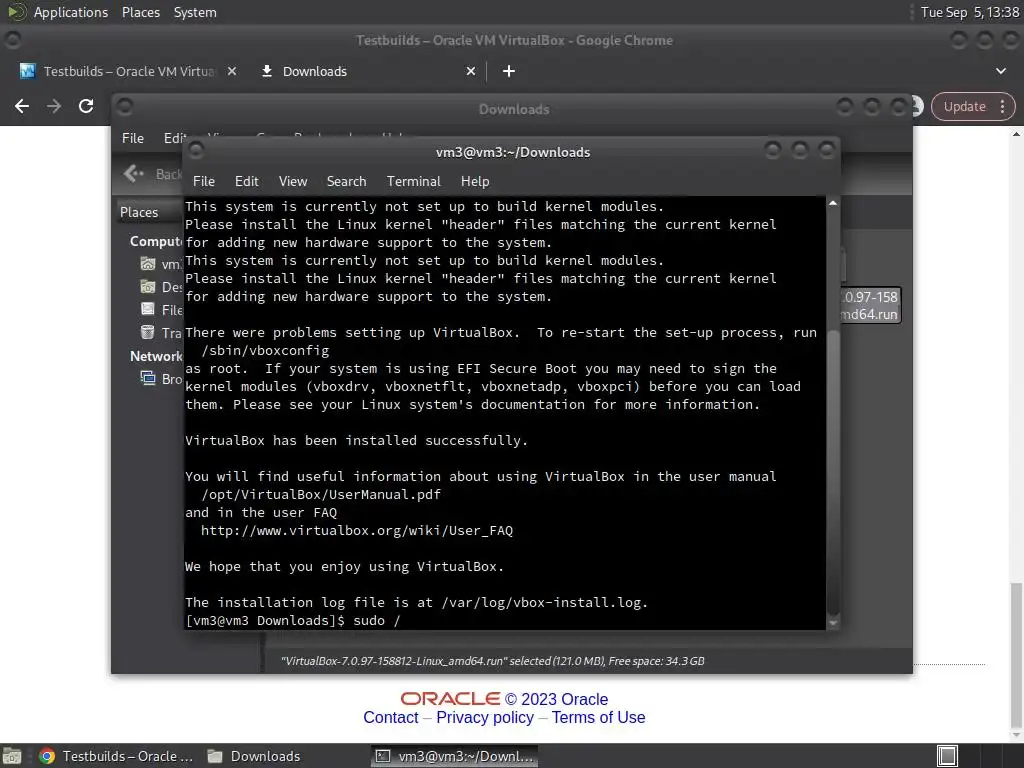
Task: Click the Chrome Update button
Action: click(x=964, y=106)
